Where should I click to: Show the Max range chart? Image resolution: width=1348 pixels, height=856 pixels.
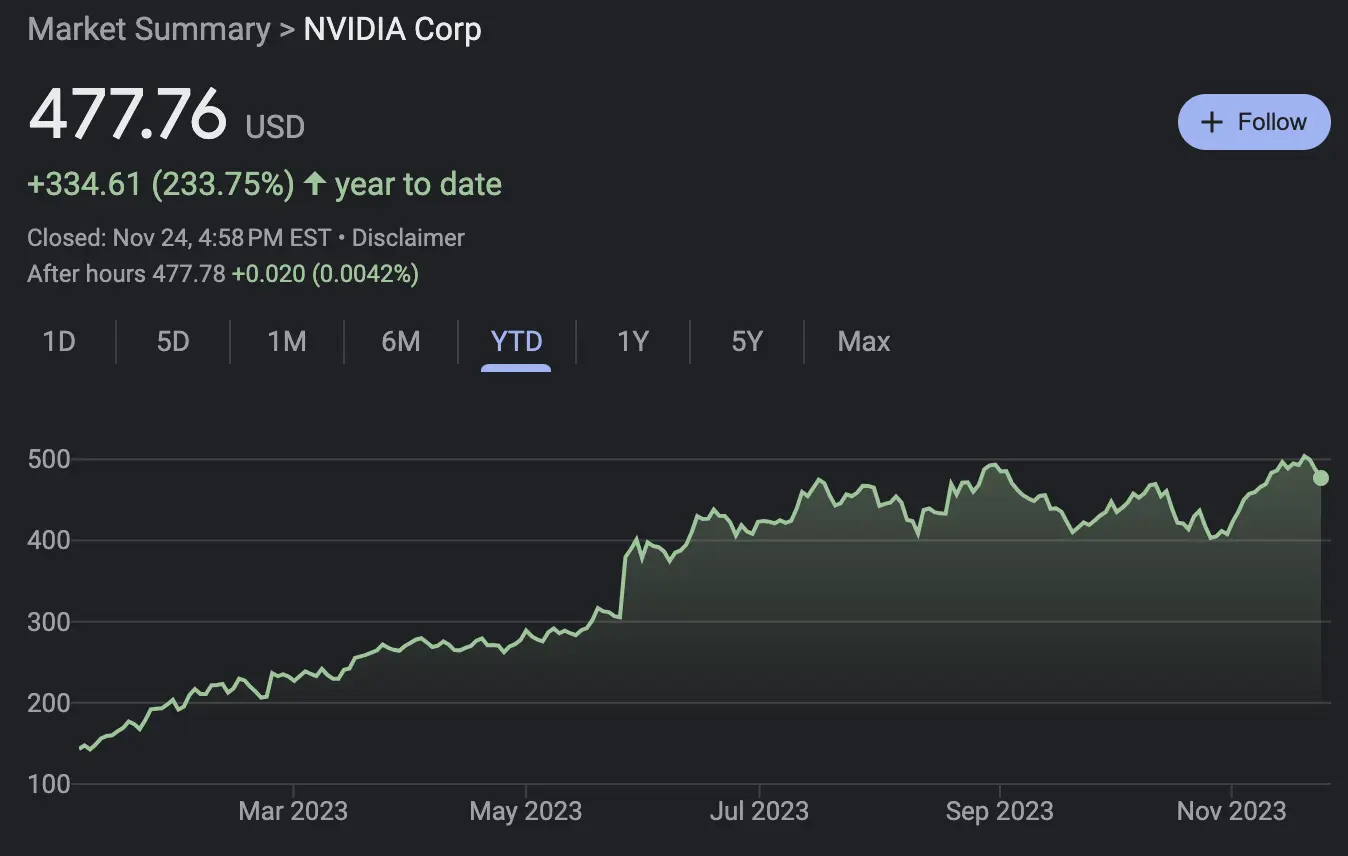pyautogui.click(x=864, y=342)
